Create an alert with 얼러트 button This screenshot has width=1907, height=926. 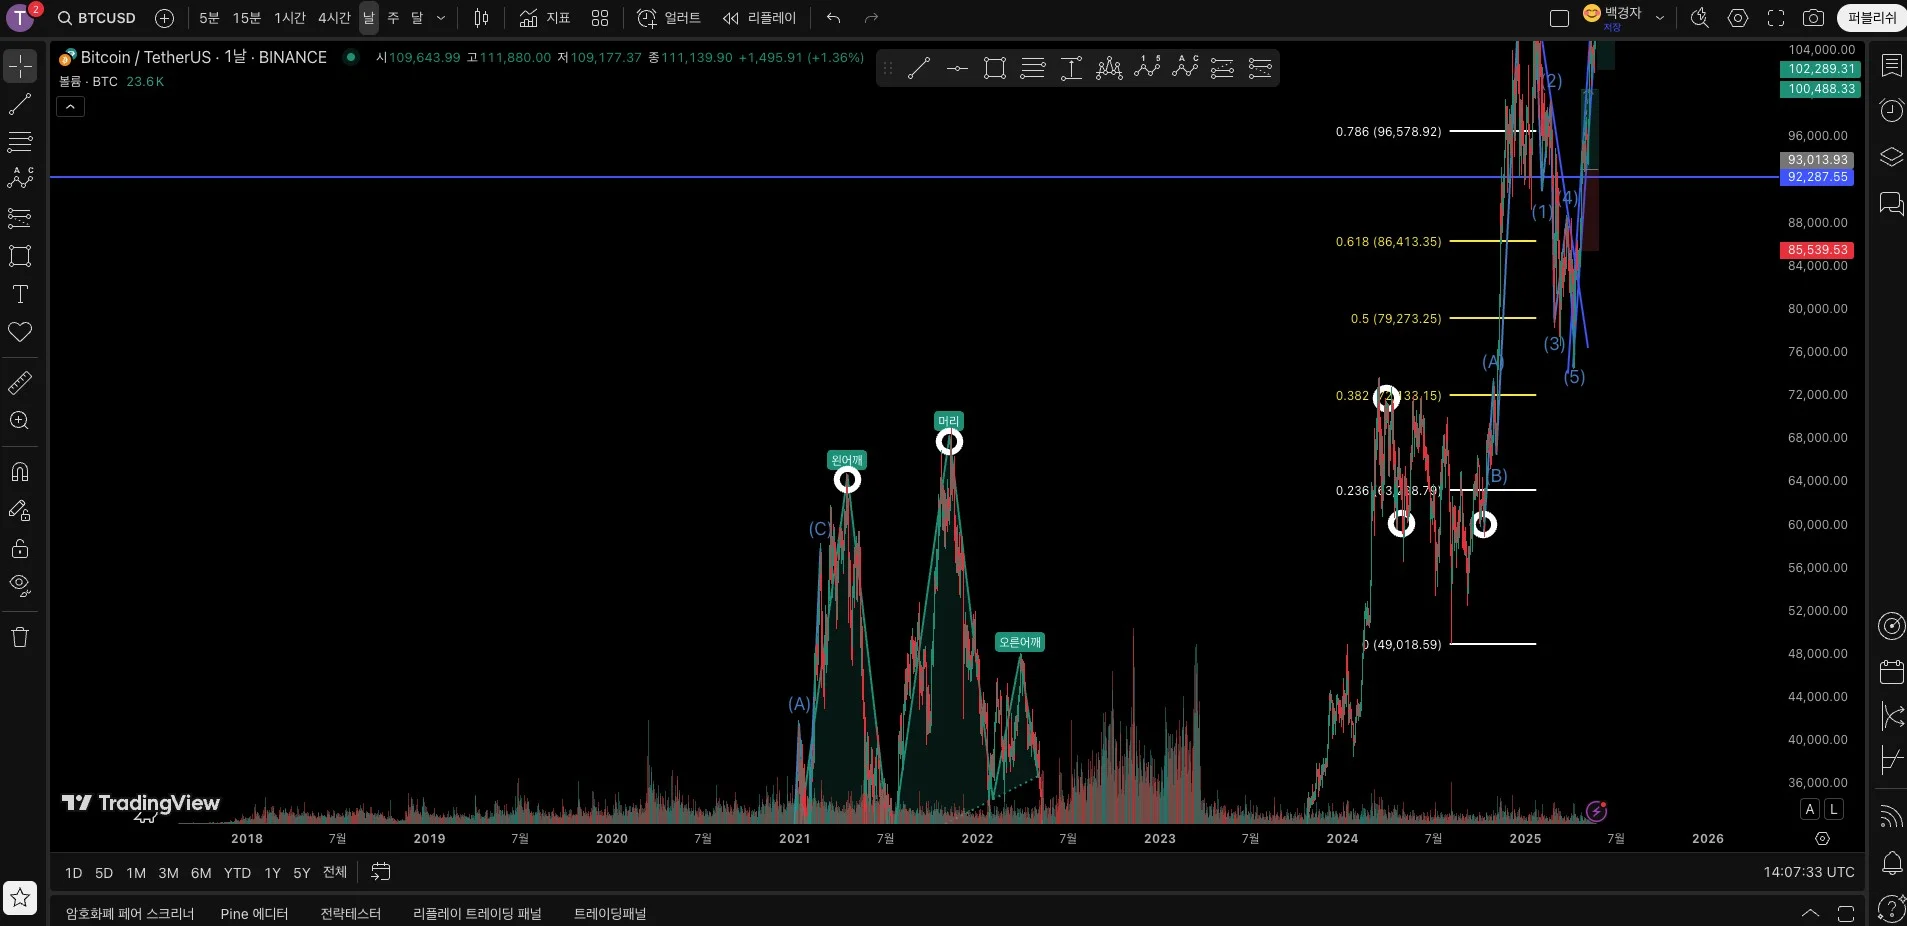tap(669, 18)
